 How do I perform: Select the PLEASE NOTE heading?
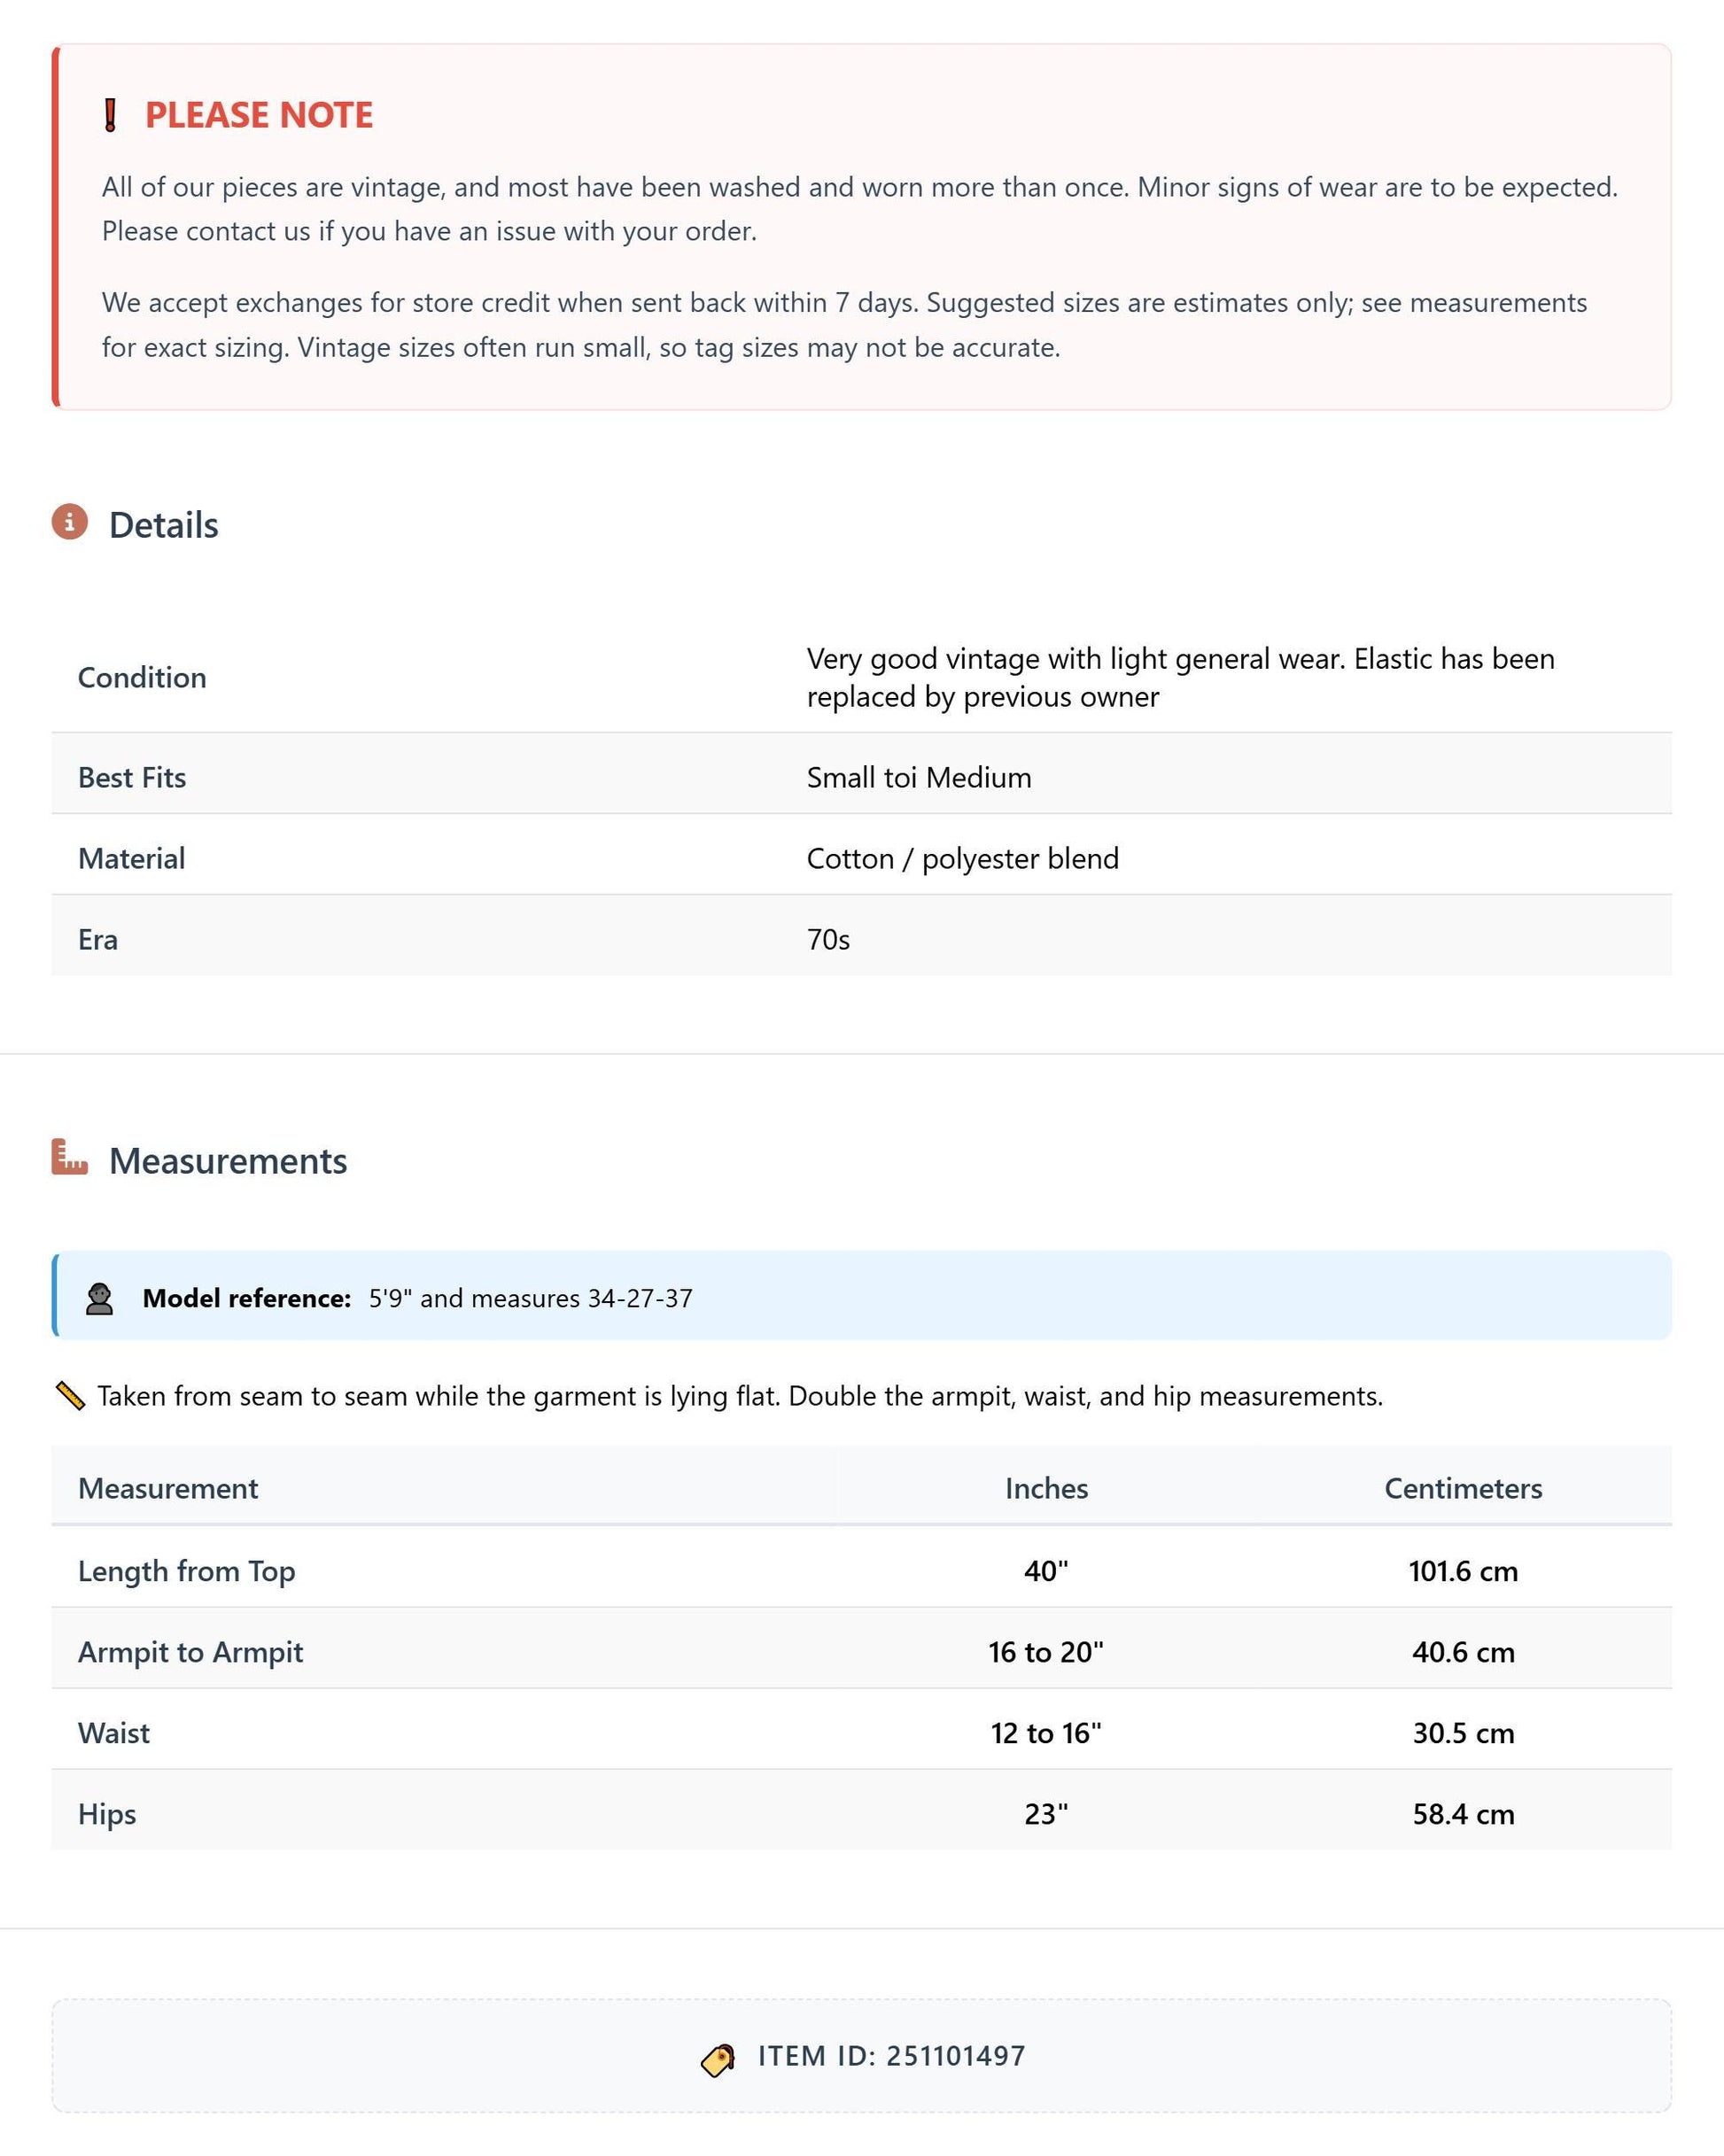click(x=259, y=115)
